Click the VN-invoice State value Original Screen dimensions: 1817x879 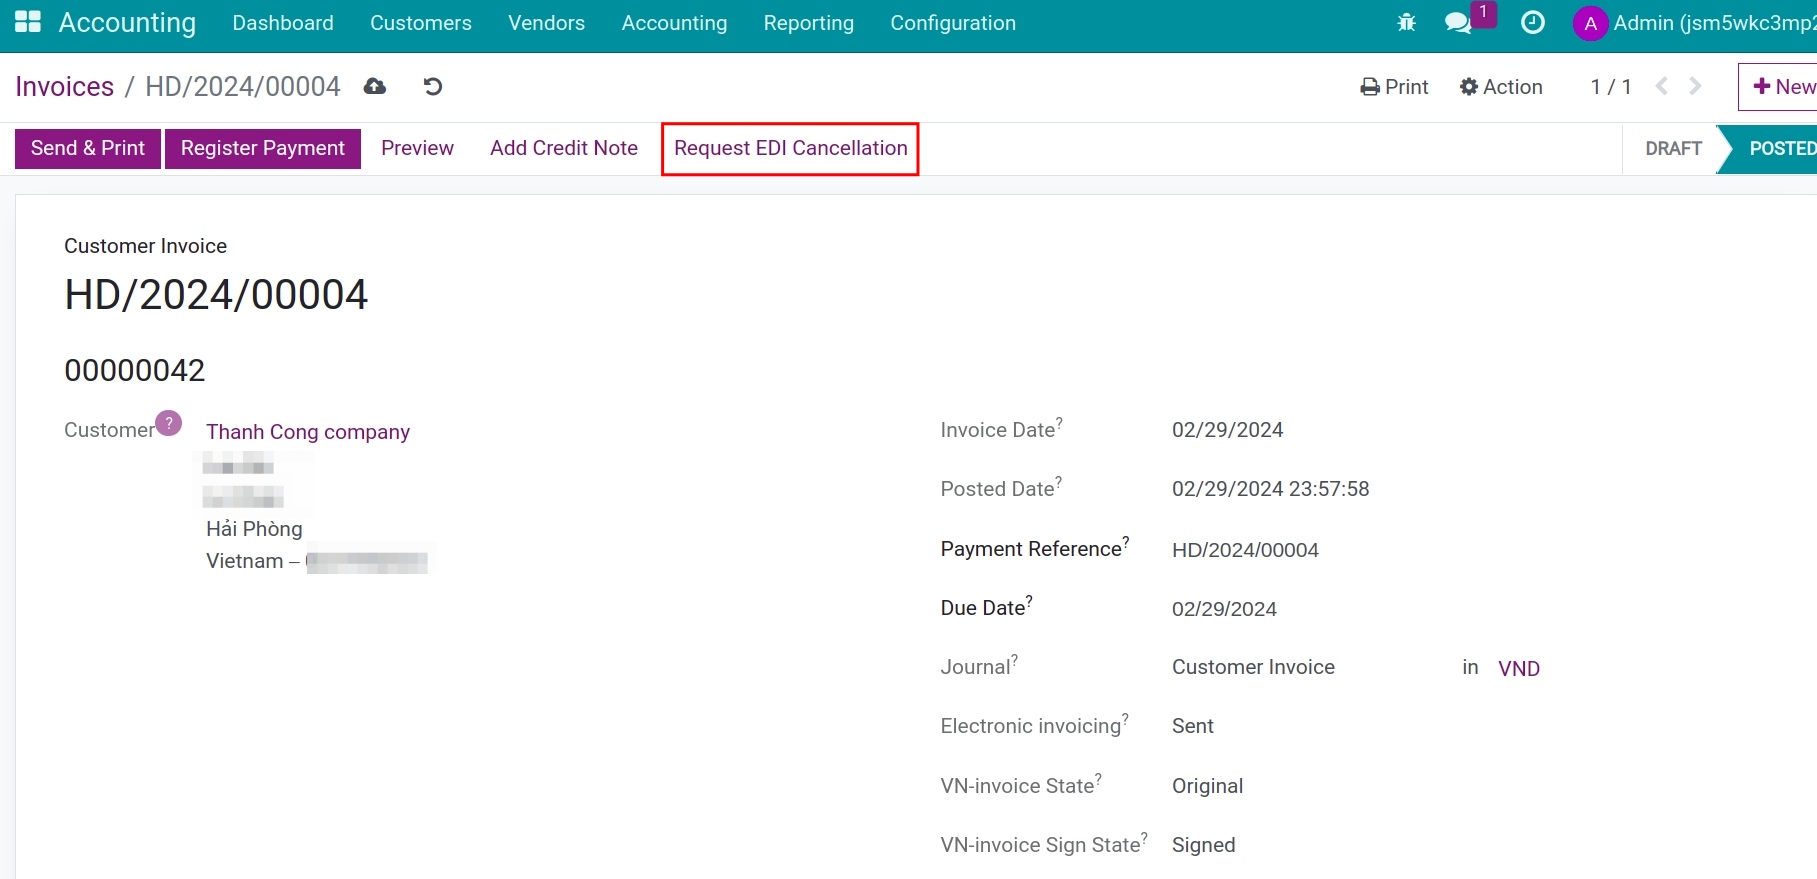click(1207, 786)
